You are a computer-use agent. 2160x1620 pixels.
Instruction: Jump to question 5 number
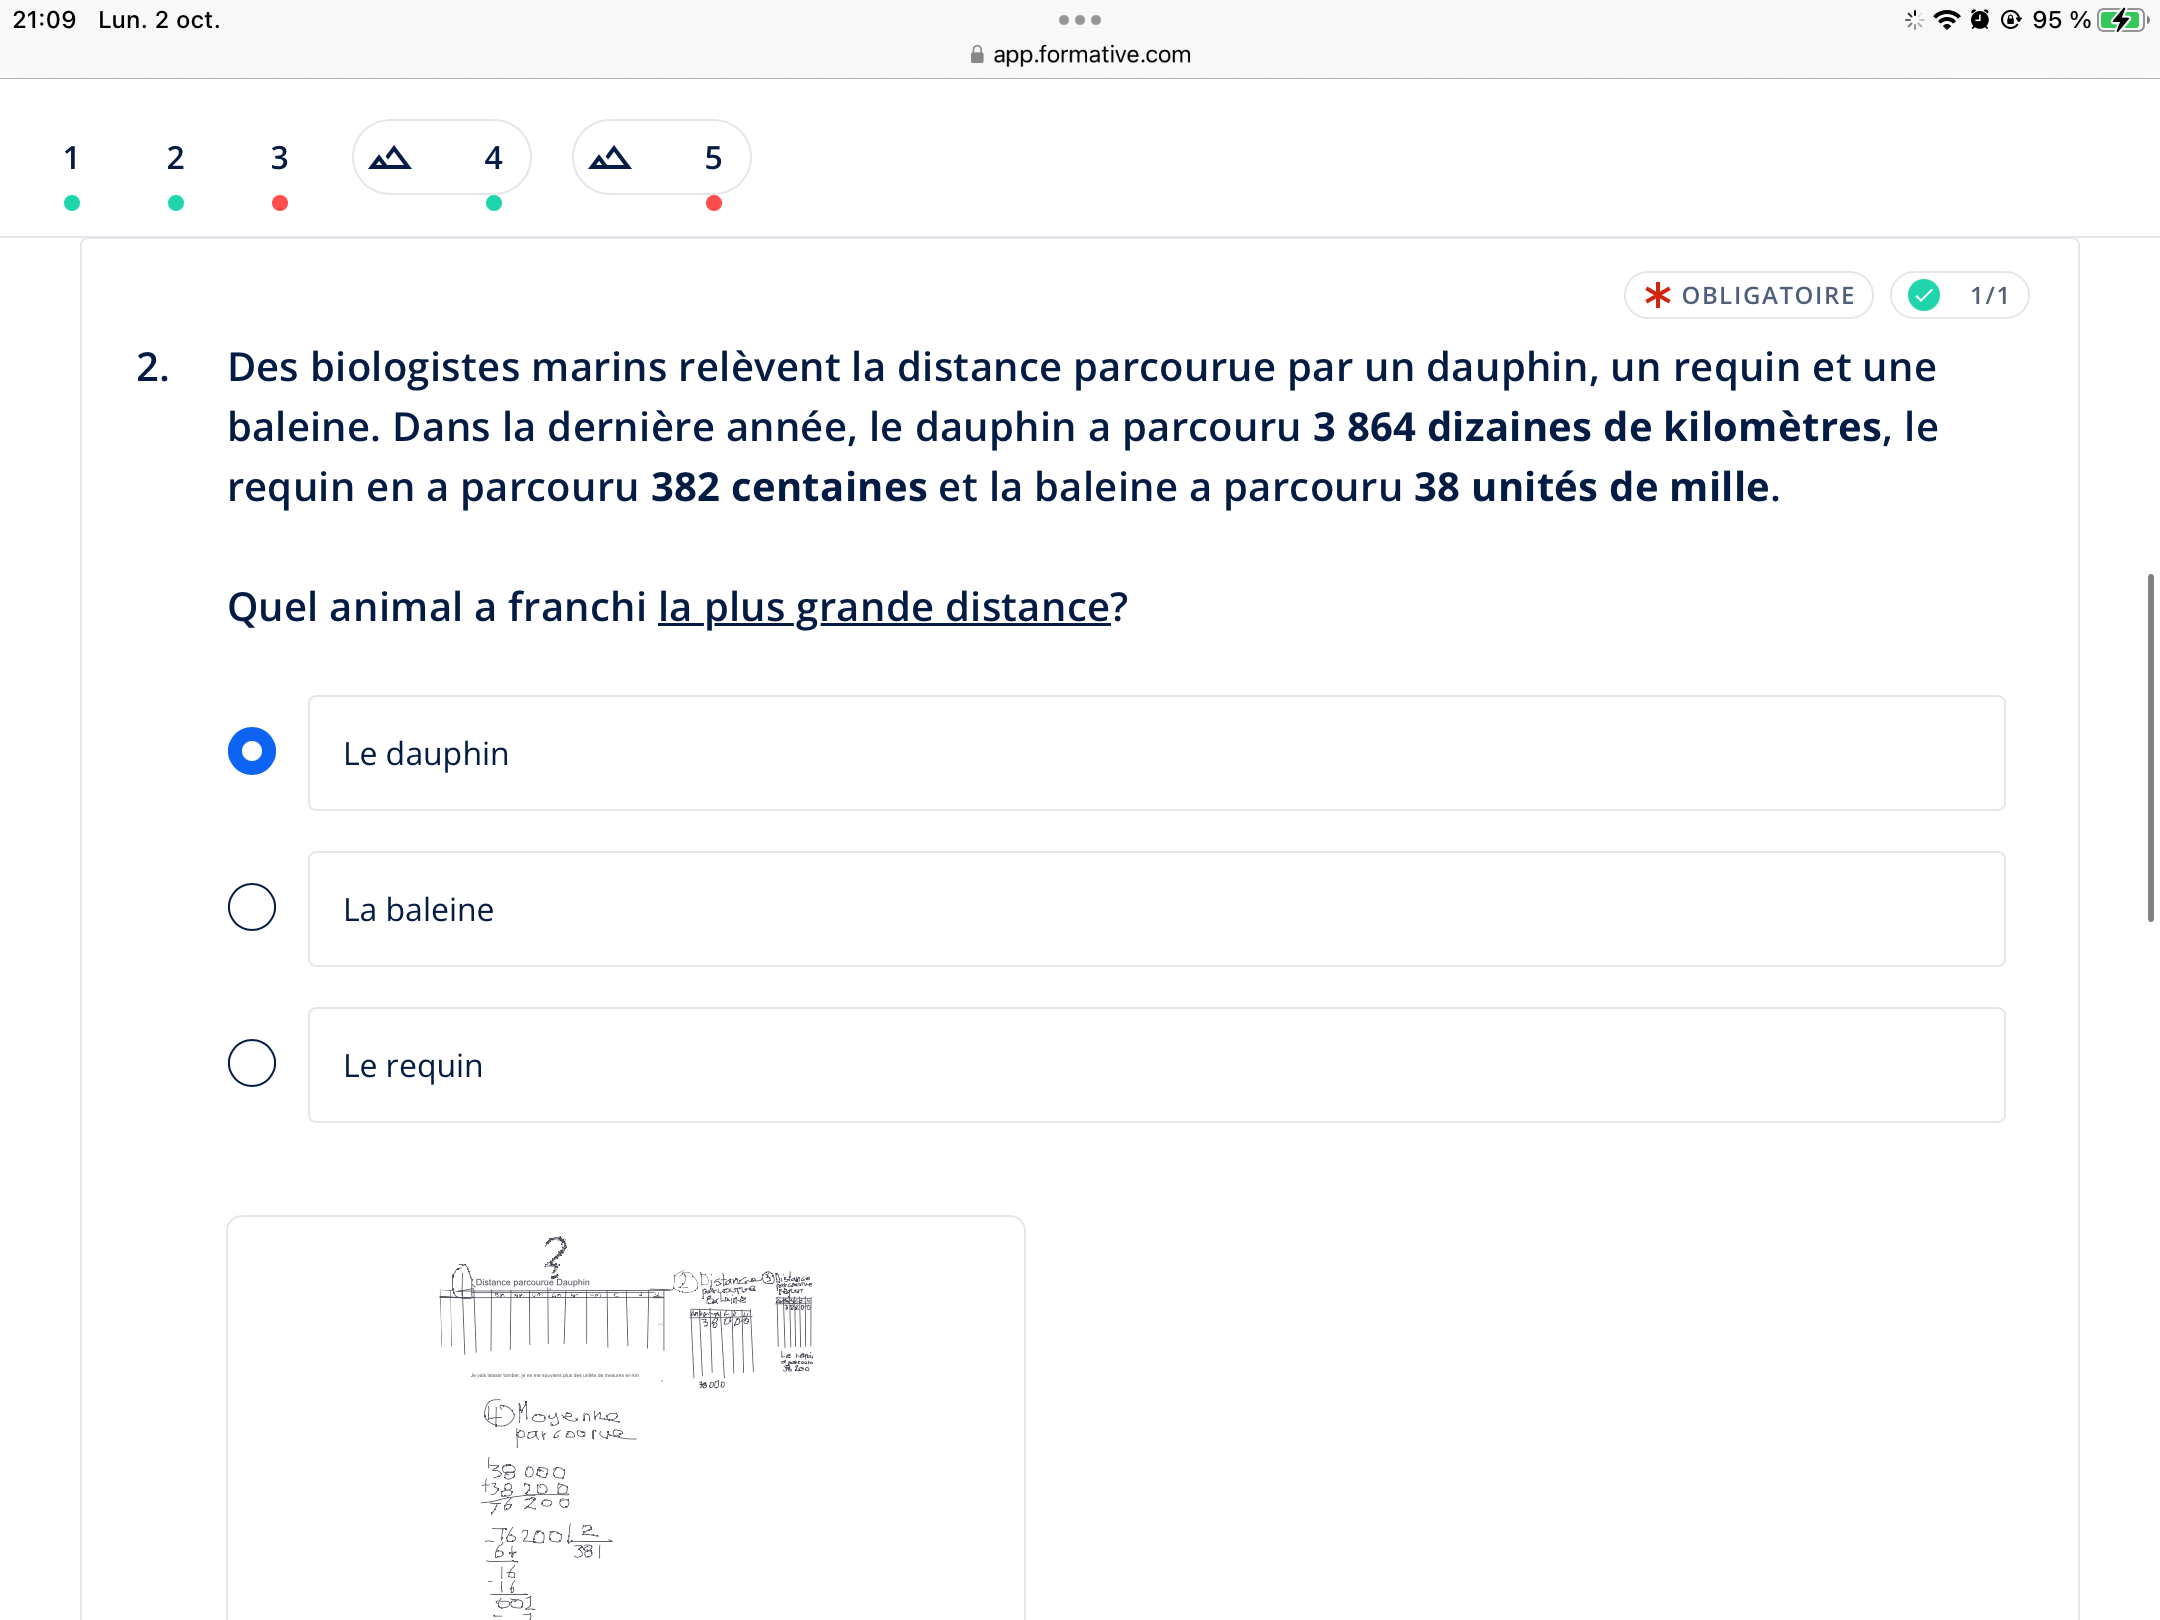click(713, 158)
